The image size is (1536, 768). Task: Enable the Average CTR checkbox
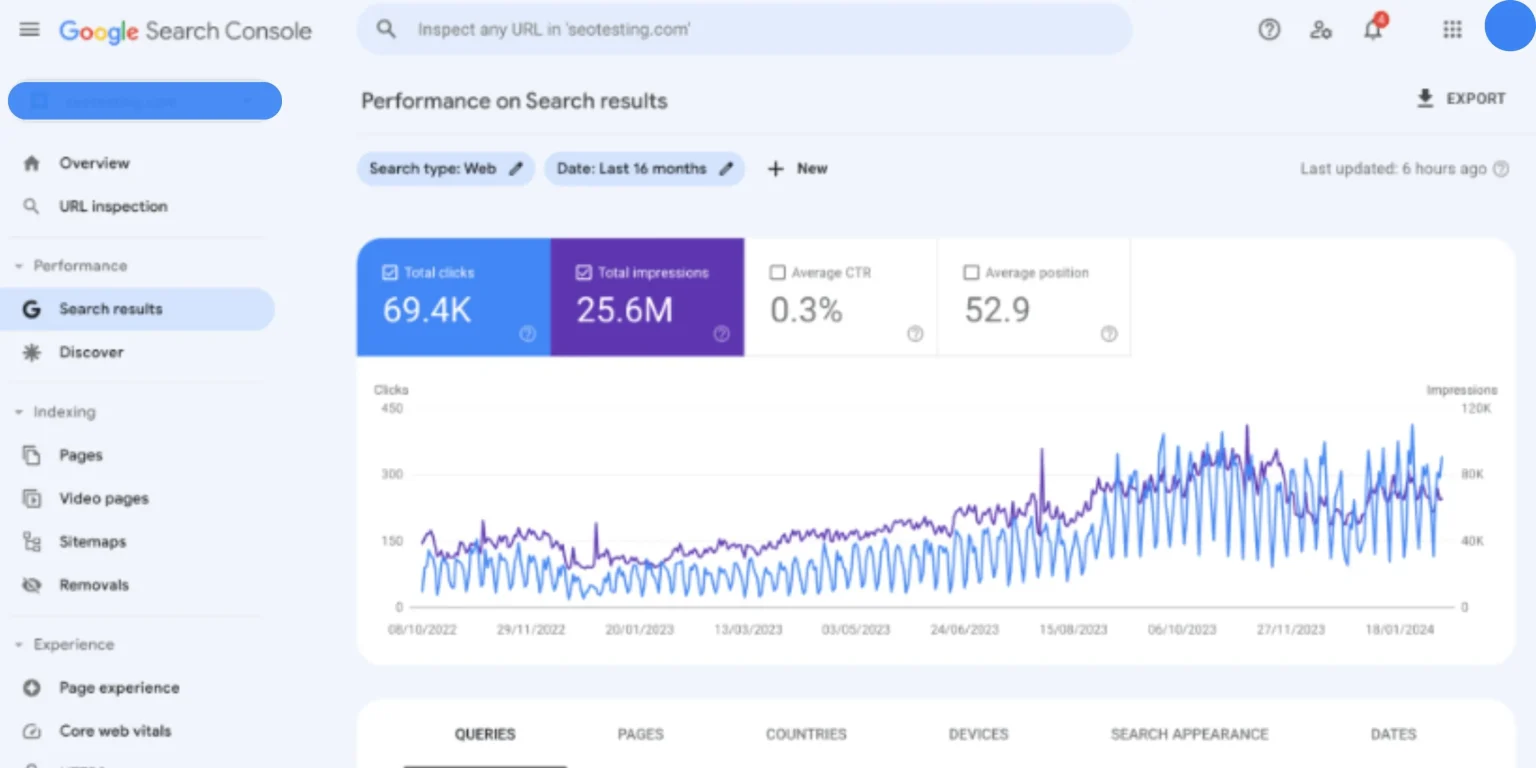point(777,272)
